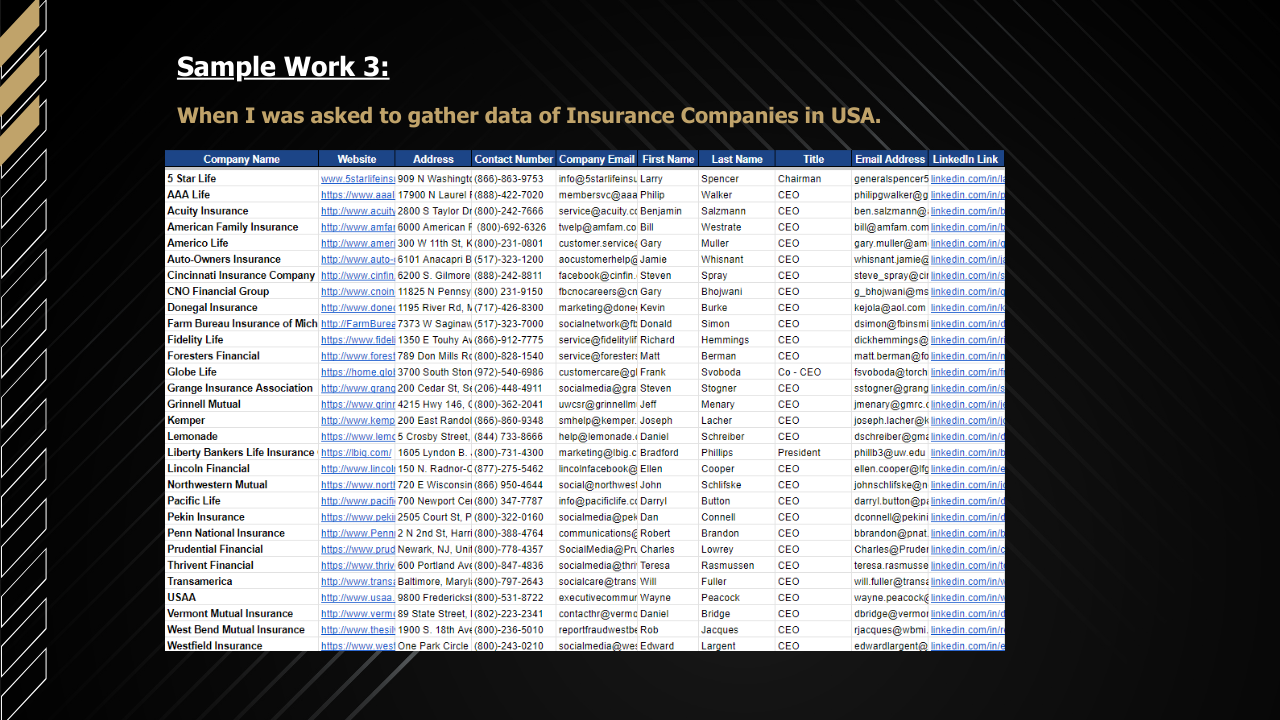
Task: Select the Contact Number column header
Action: (513, 159)
